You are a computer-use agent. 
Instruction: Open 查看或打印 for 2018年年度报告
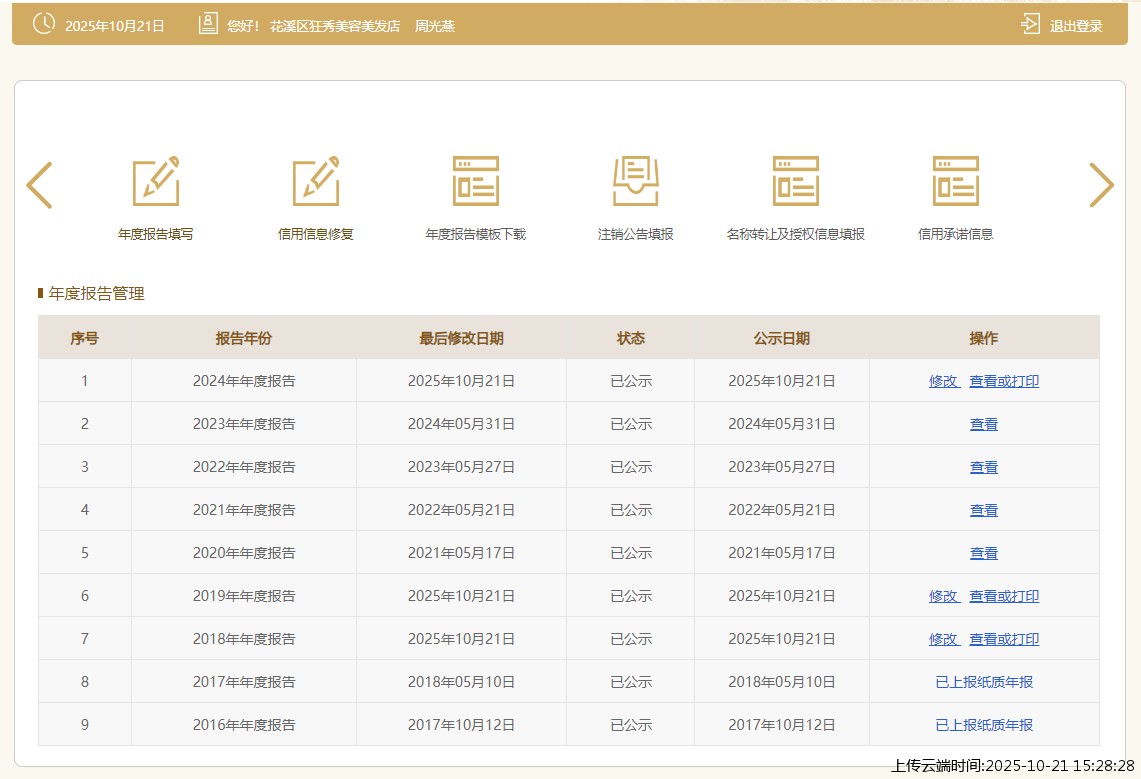(1004, 639)
